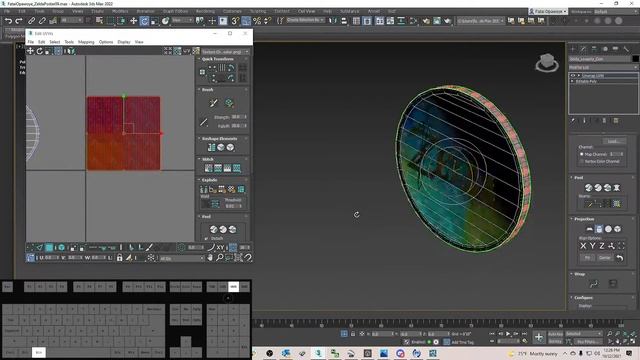
Task: Select the Rotate tool in Edit UVWs toolbar
Action: click(40, 51)
